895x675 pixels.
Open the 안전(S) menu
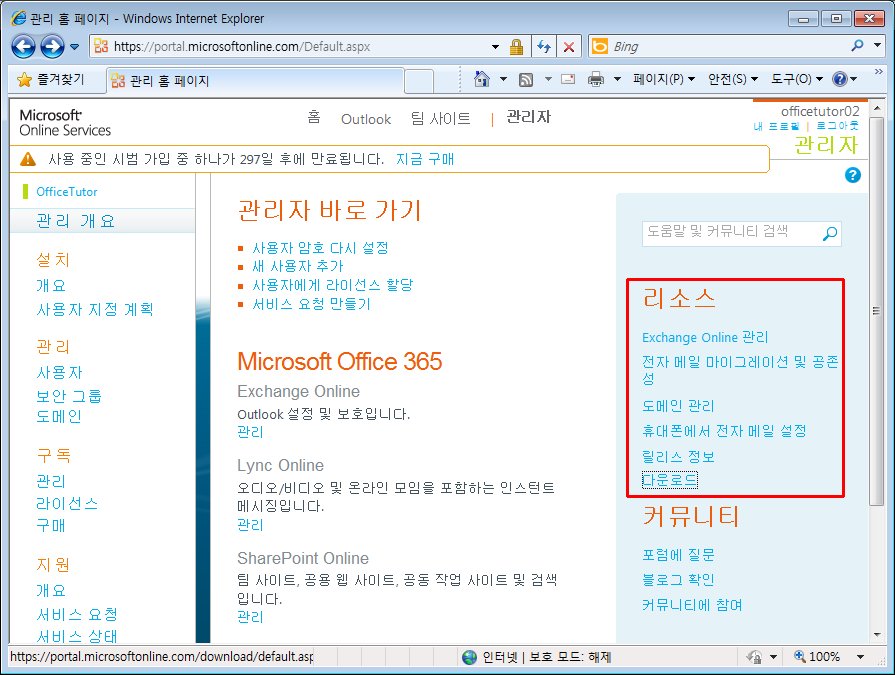pos(732,79)
